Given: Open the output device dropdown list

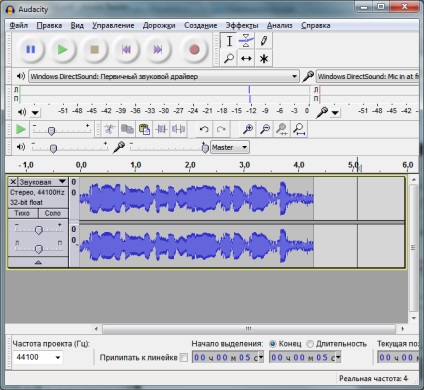Looking at the screenshot, I should coord(164,76).
